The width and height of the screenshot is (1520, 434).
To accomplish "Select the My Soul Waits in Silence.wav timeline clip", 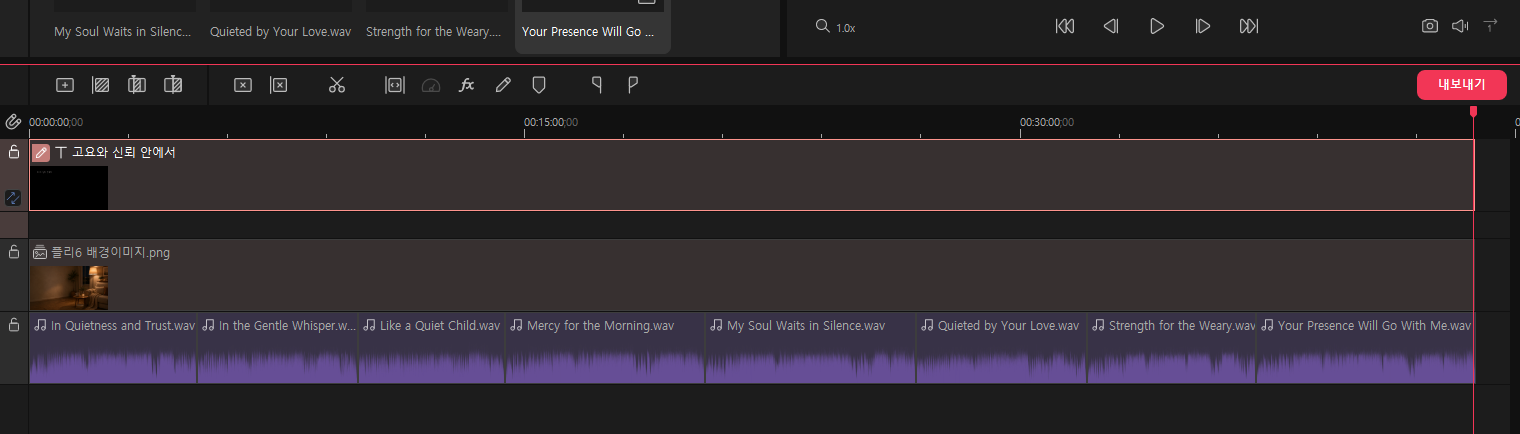I will click(811, 348).
